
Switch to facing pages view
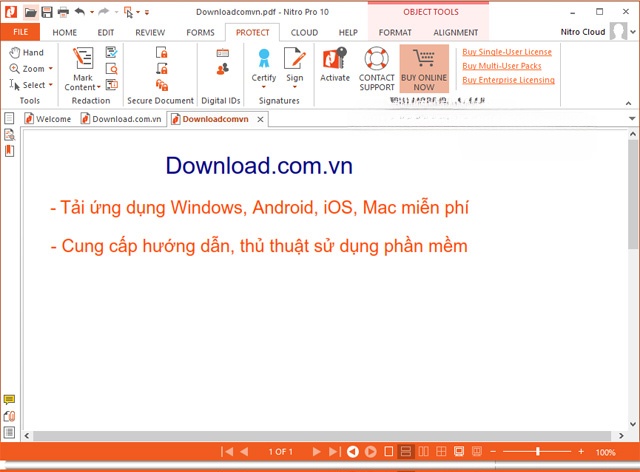coord(424,452)
